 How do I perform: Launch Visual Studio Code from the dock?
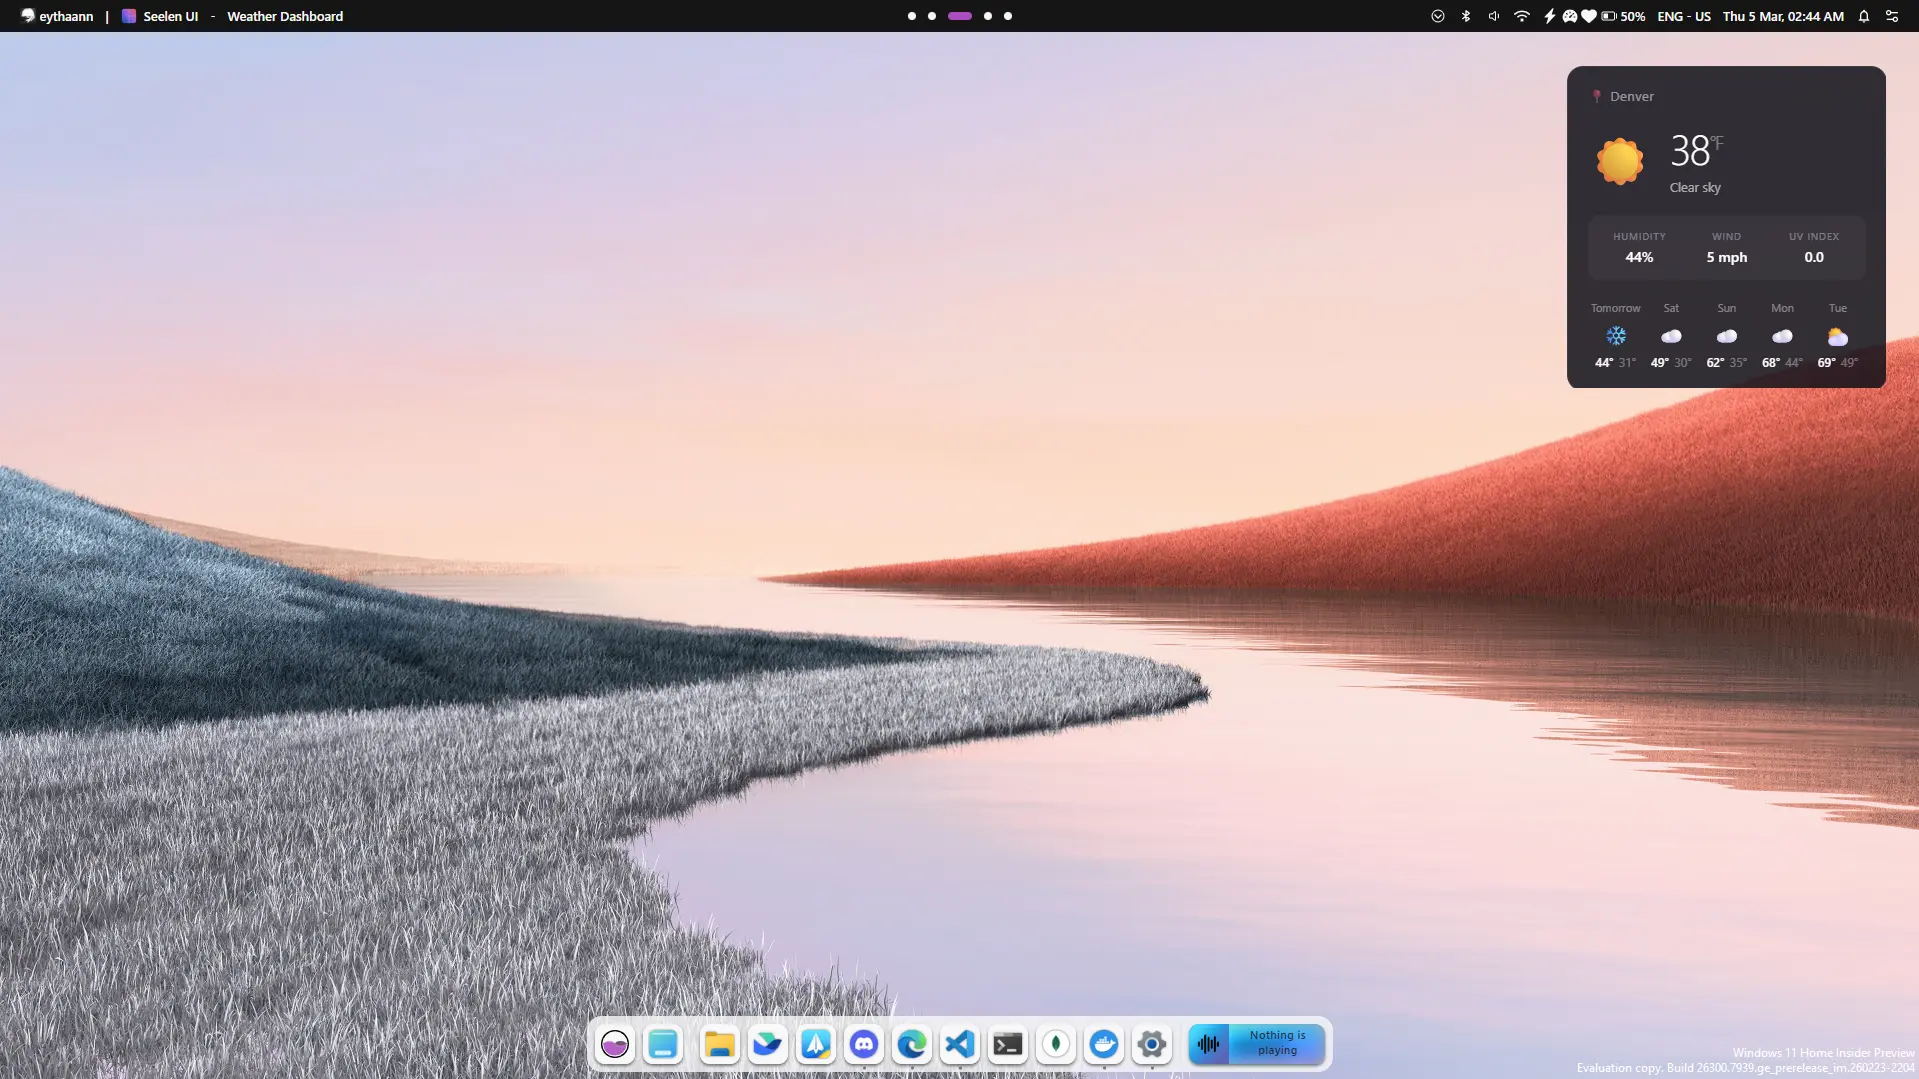coord(959,1044)
